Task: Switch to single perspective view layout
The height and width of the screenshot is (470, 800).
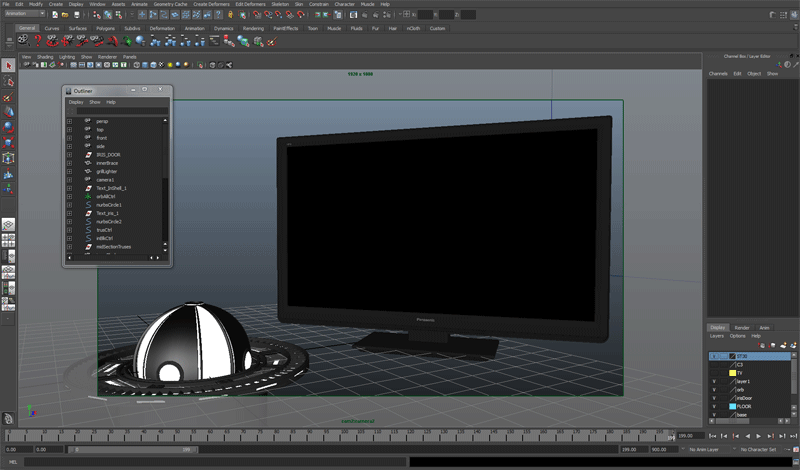Action: click(8, 225)
